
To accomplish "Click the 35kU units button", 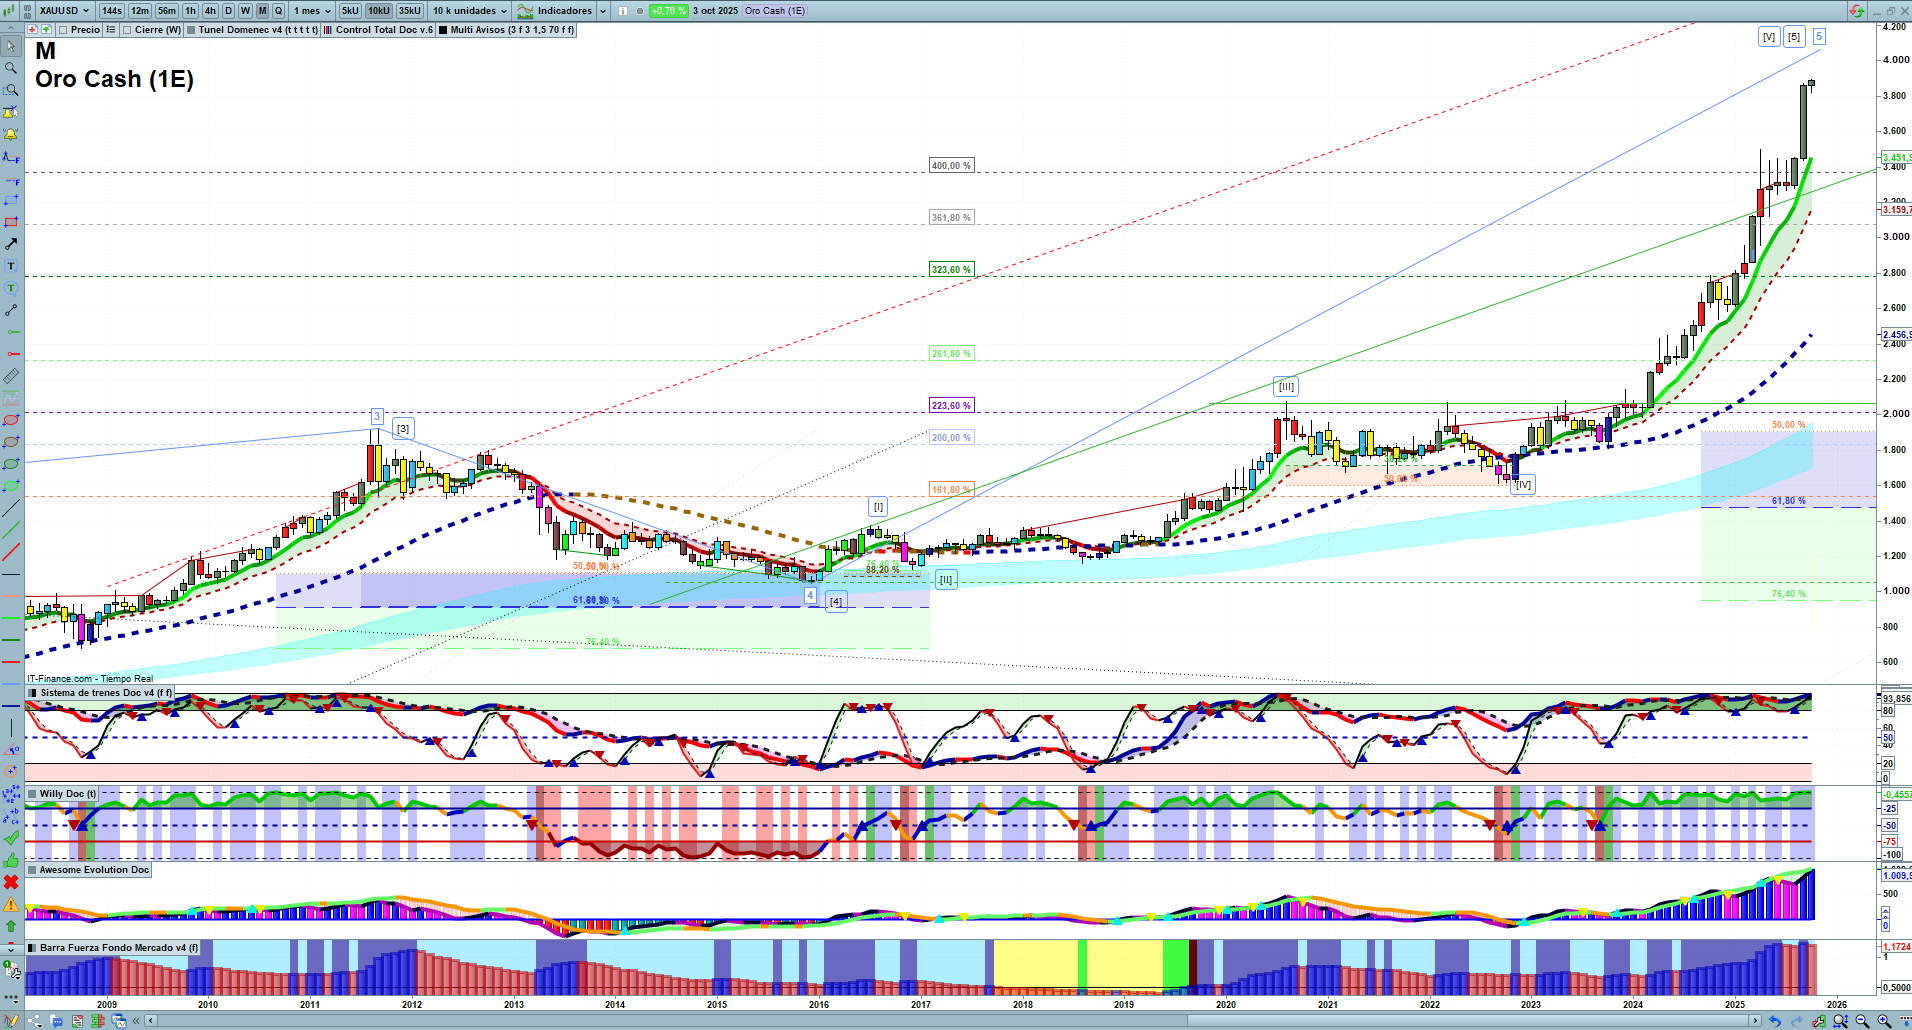I will point(410,11).
